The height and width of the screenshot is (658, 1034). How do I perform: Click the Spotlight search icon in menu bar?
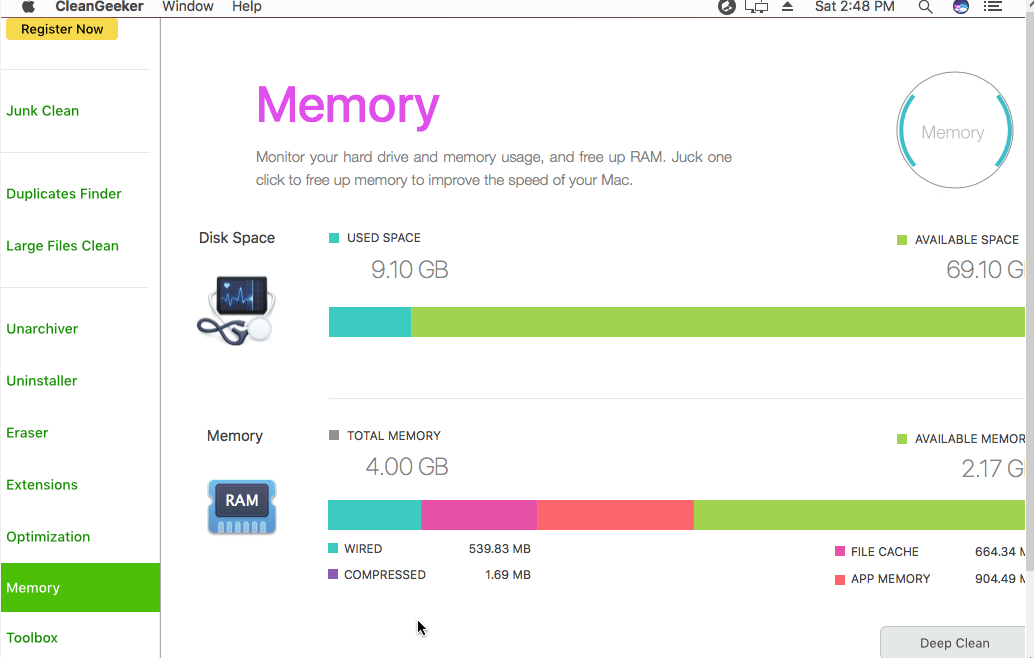pyautogui.click(x=925, y=7)
